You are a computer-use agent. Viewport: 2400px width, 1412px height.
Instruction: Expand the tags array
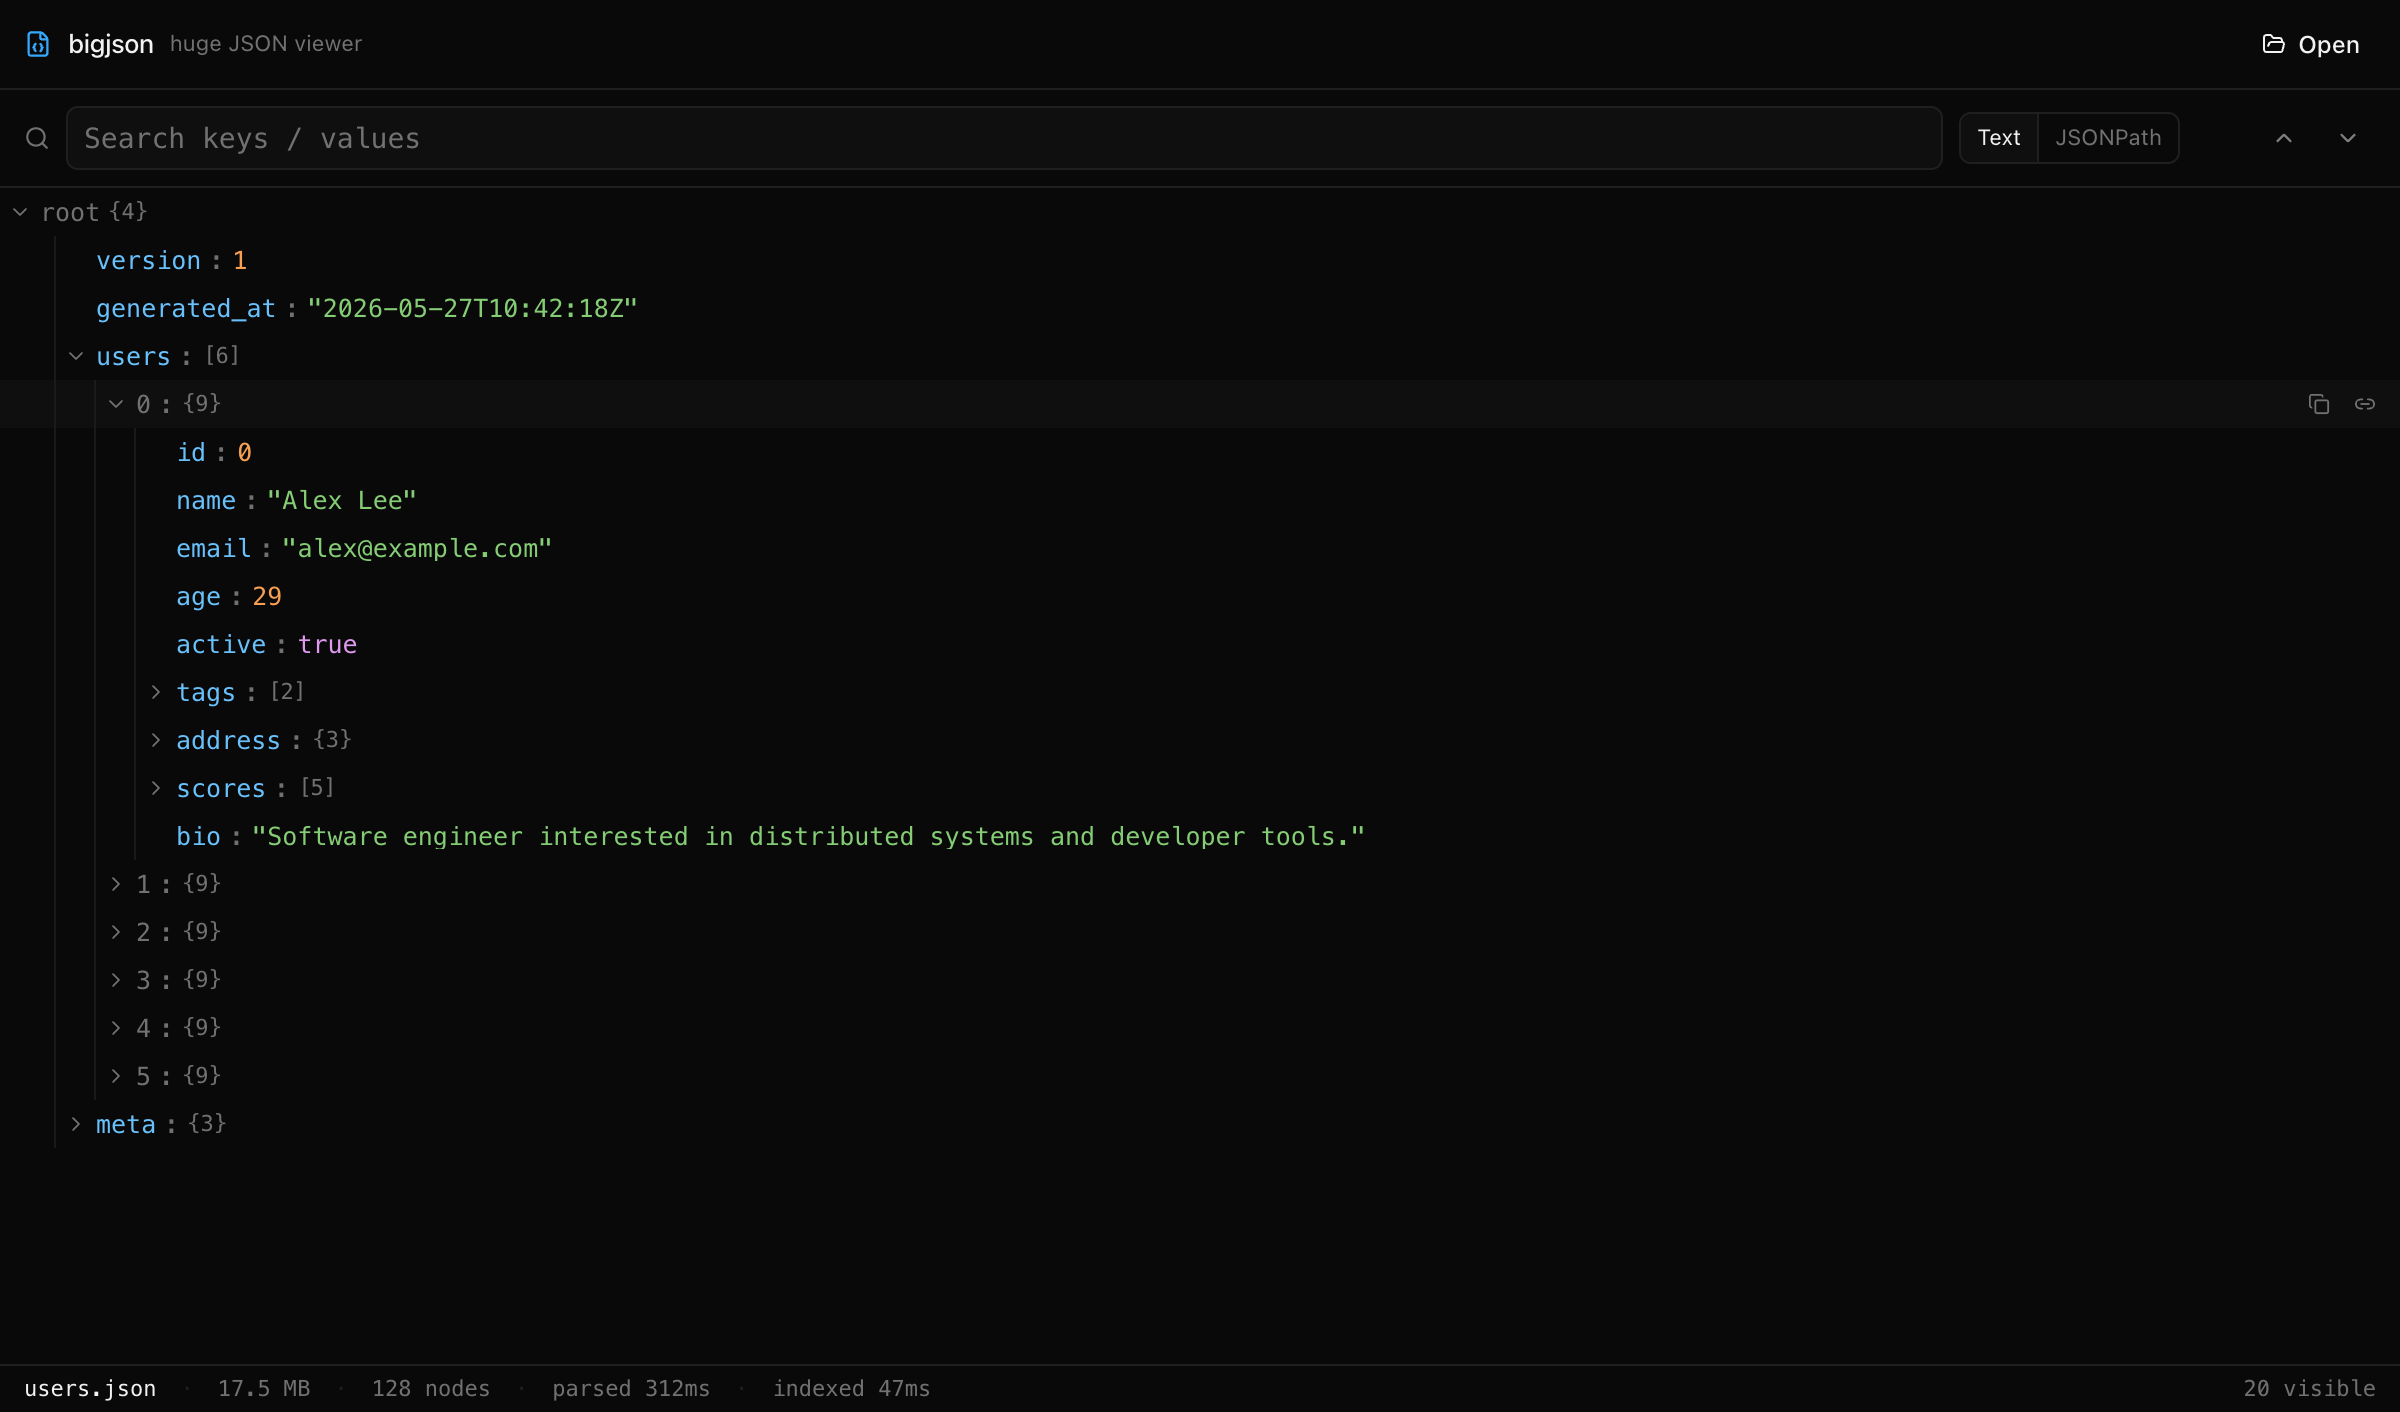(156, 692)
